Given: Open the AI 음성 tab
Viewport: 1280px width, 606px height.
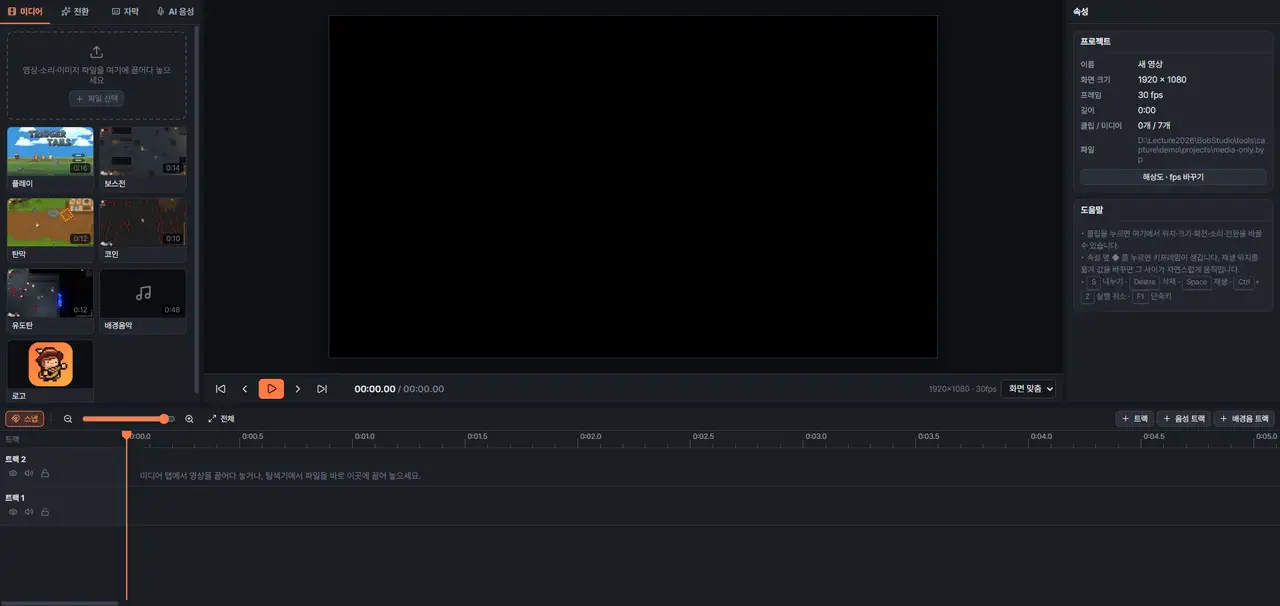Looking at the screenshot, I should click(176, 11).
